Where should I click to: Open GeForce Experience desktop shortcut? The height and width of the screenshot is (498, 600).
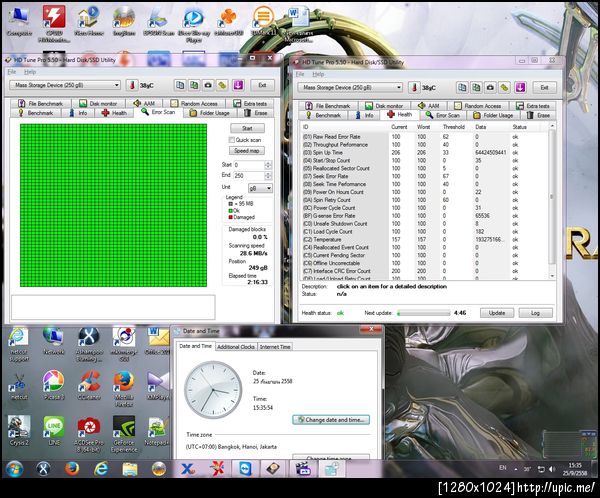click(x=124, y=434)
